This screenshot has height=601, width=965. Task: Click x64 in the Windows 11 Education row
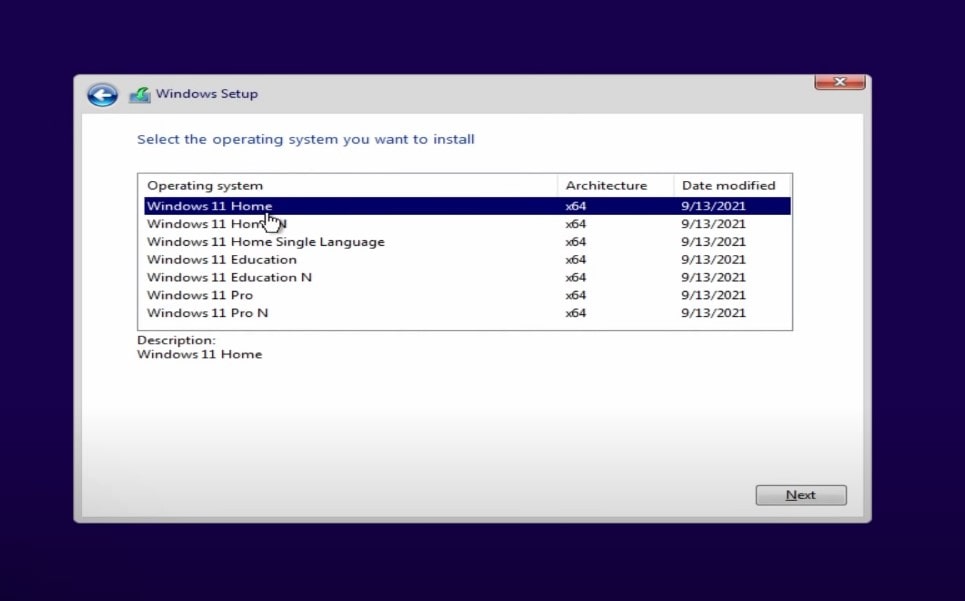pyautogui.click(x=575, y=260)
